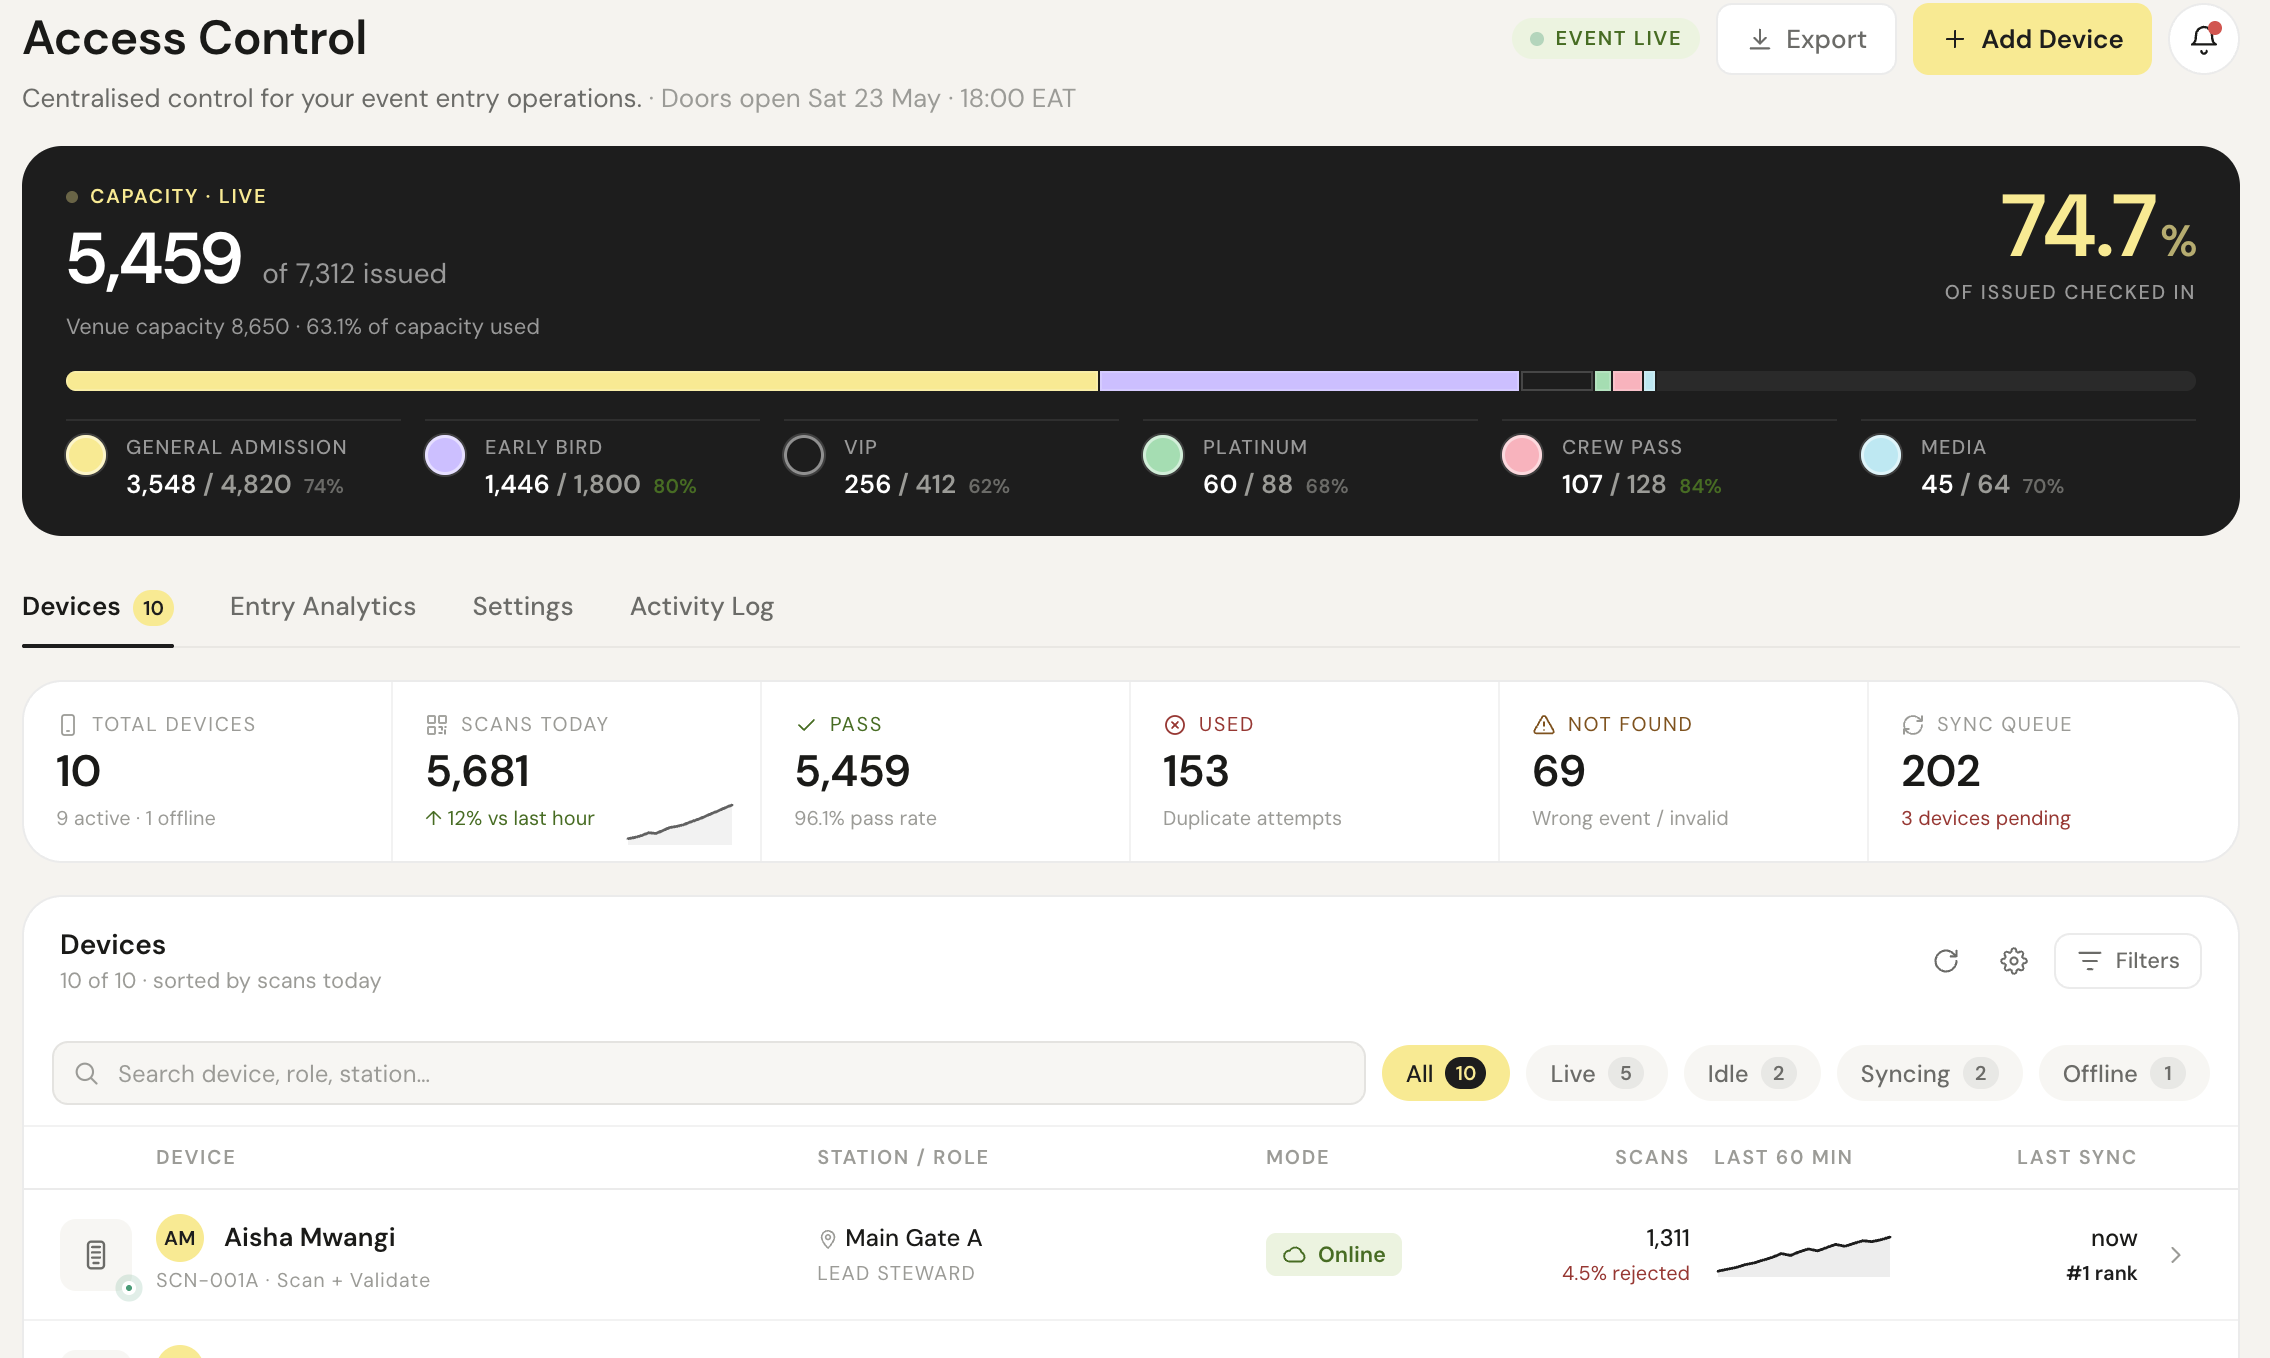Click the Used cross-circle icon
The height and width of the screenshot is (1358, 2270).
click(1175, 724)
